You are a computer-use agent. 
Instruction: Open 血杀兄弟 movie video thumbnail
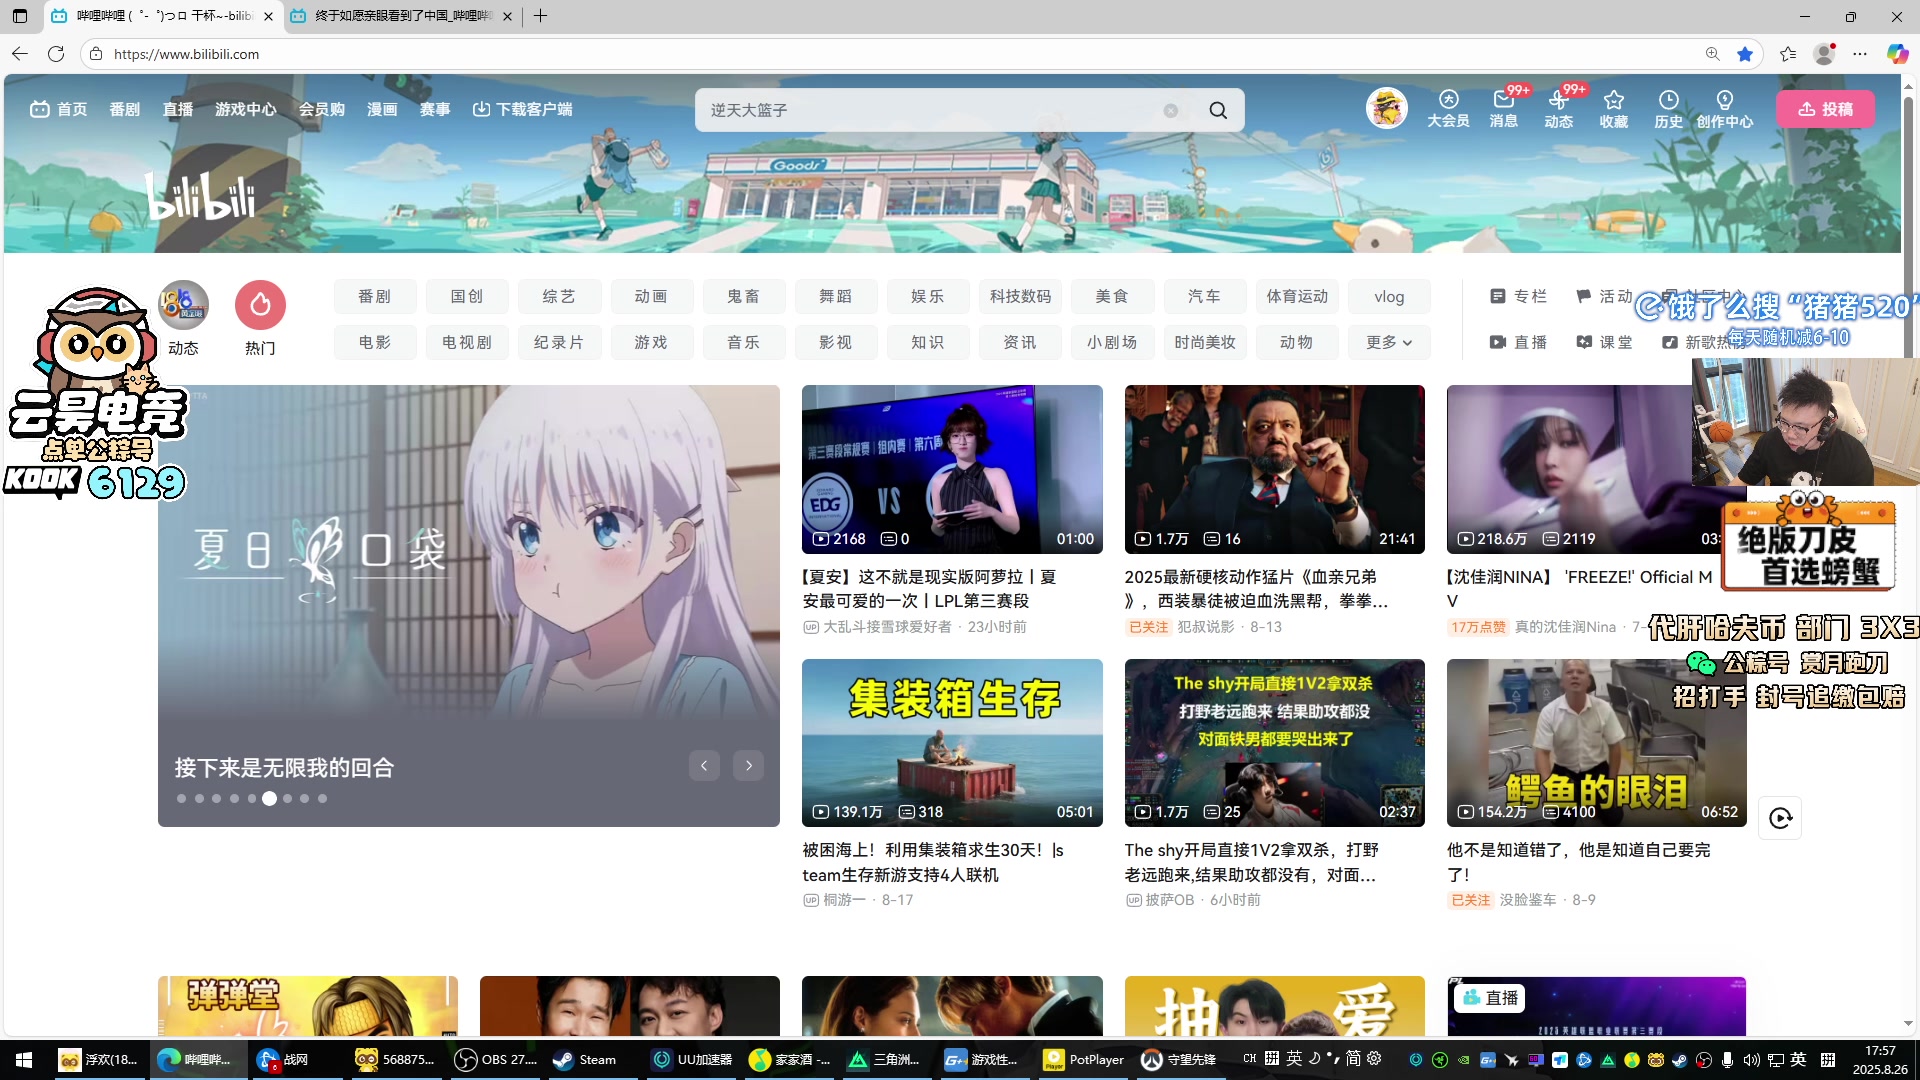(1274, 469)
